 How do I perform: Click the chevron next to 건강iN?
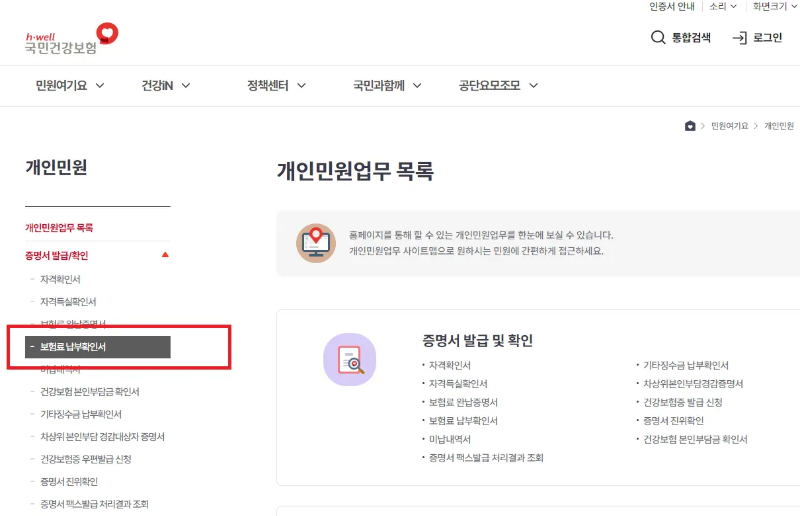(186, 85)
